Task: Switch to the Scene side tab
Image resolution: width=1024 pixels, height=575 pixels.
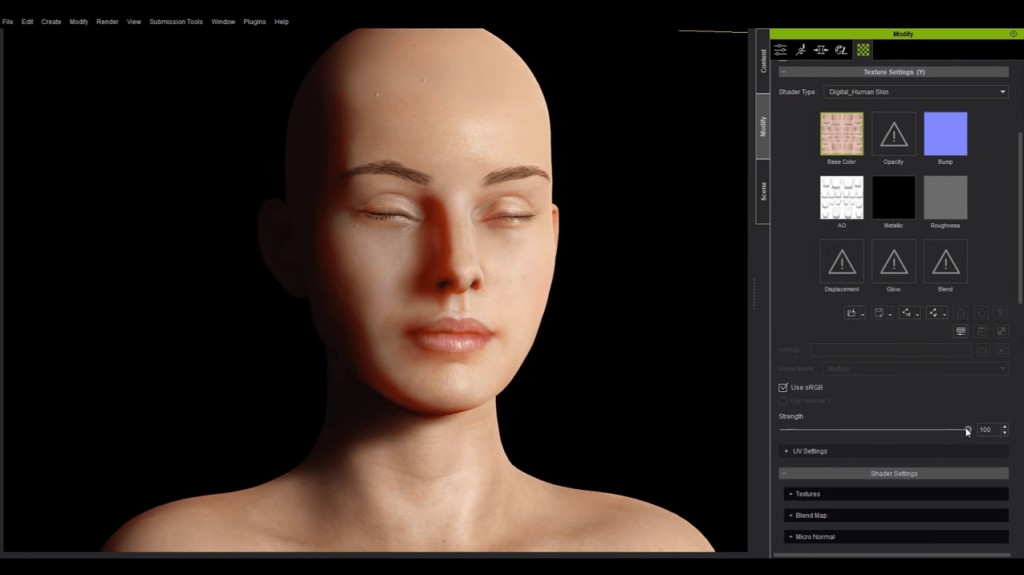Action: (x=763, y=191)
